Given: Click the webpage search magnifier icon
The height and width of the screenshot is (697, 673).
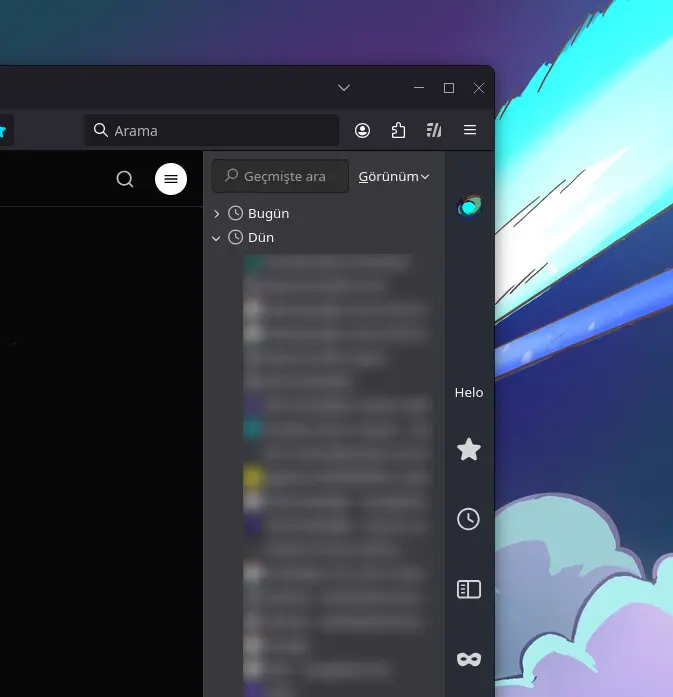Looking at the screenshot, I should coord(125,179).
